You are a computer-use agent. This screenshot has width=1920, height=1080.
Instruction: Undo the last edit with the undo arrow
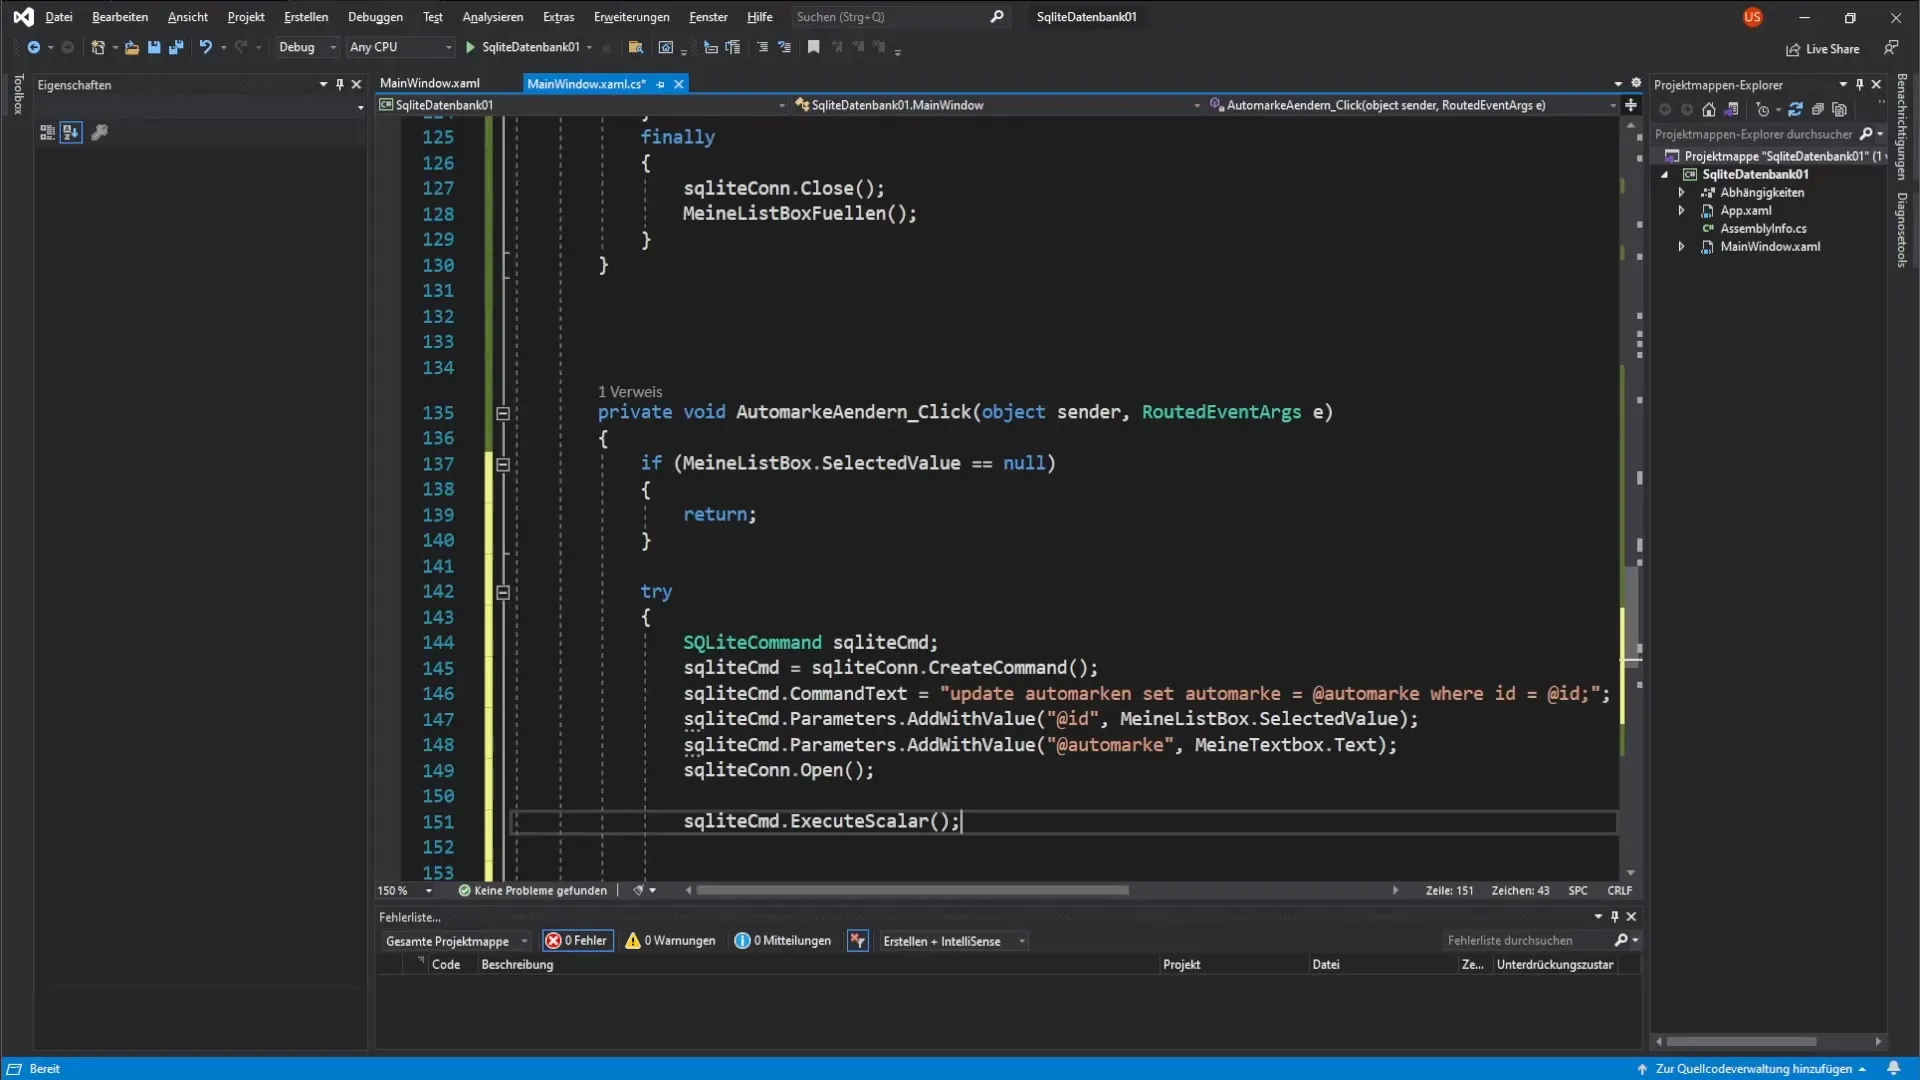coord(205,47)
